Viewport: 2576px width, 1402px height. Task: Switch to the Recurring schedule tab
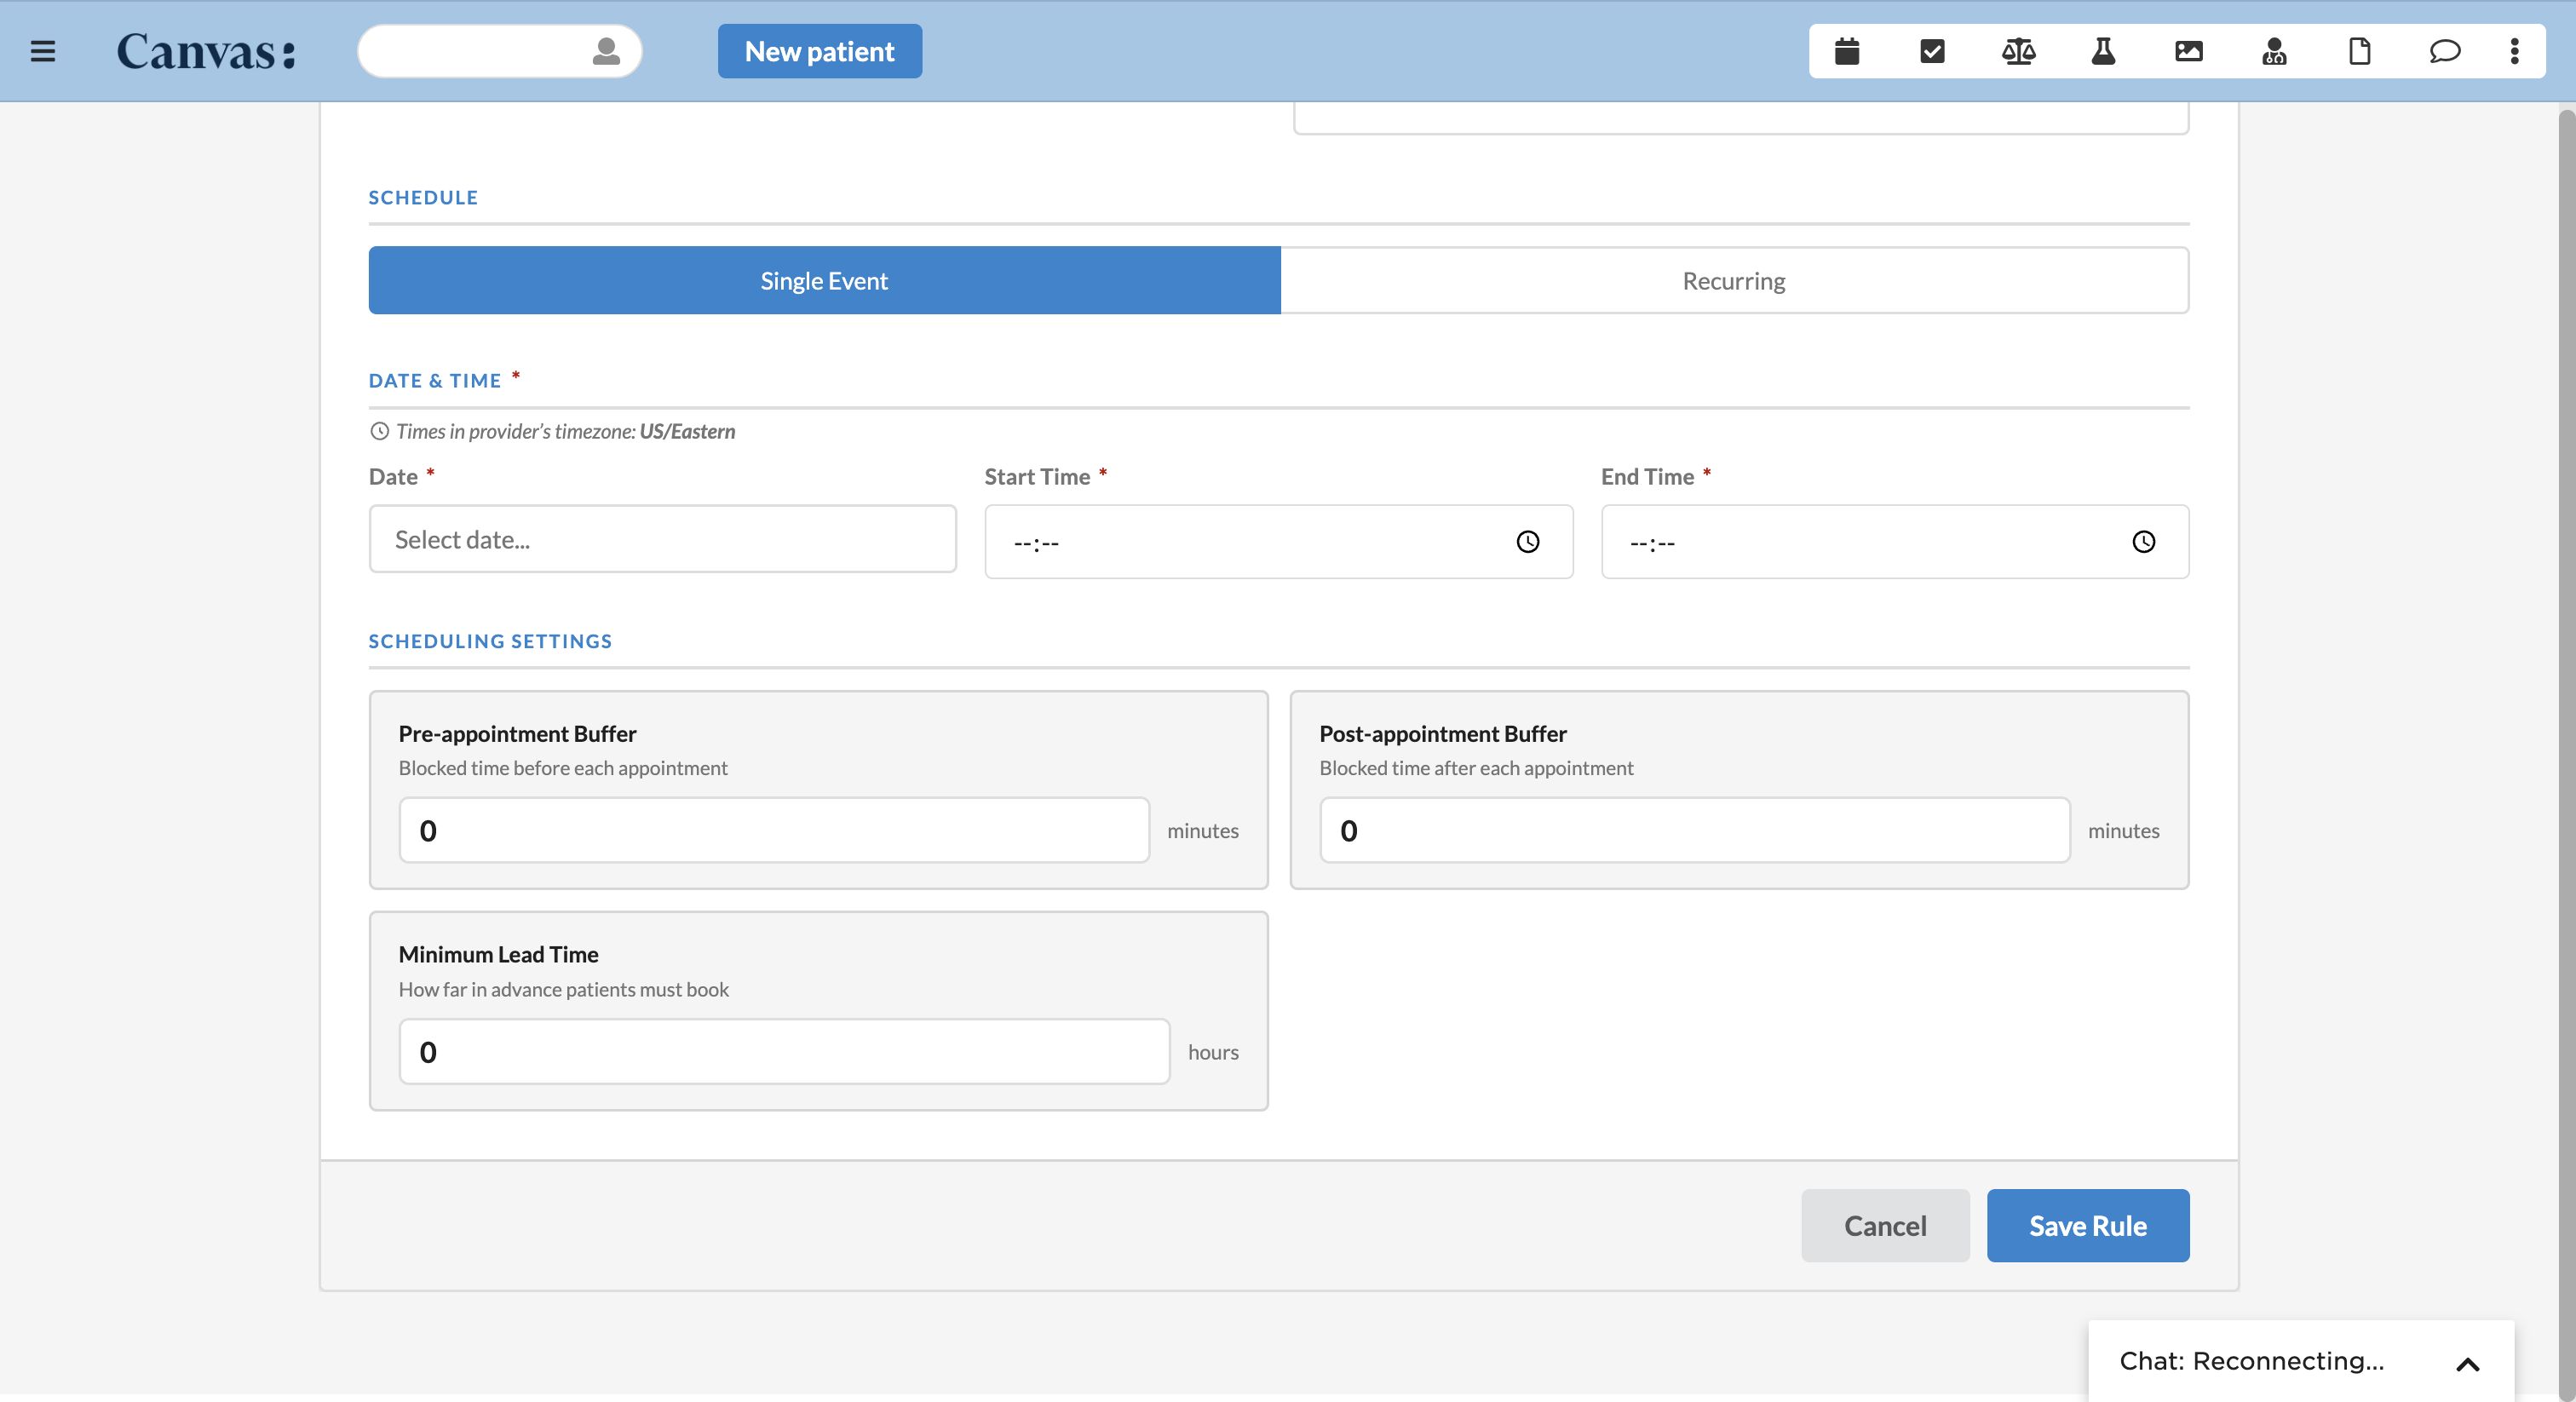click(1734, 280)
